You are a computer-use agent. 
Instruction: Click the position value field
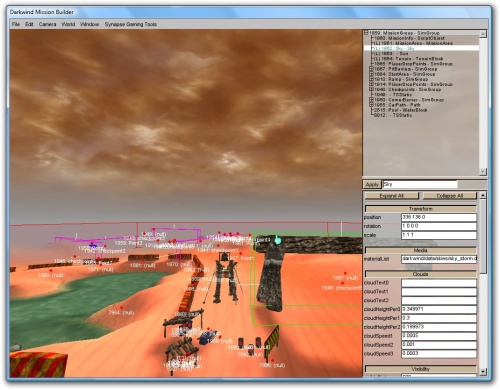tap(439, 217)
